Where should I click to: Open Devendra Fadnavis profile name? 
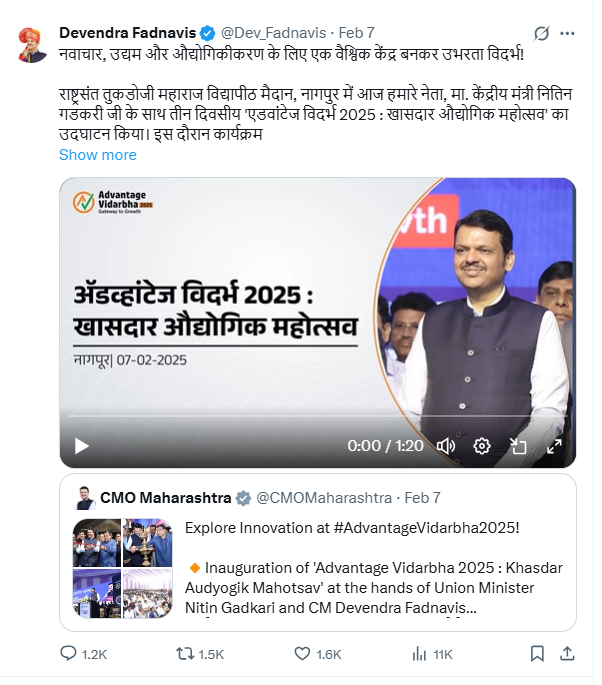(x=128, y=33)
